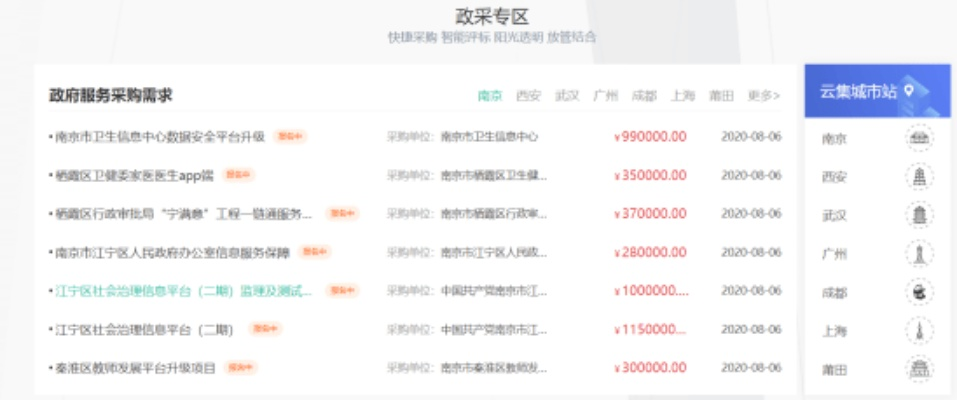Click the orange badge on 数据安全平台升级 row

(x=290, y=136)
